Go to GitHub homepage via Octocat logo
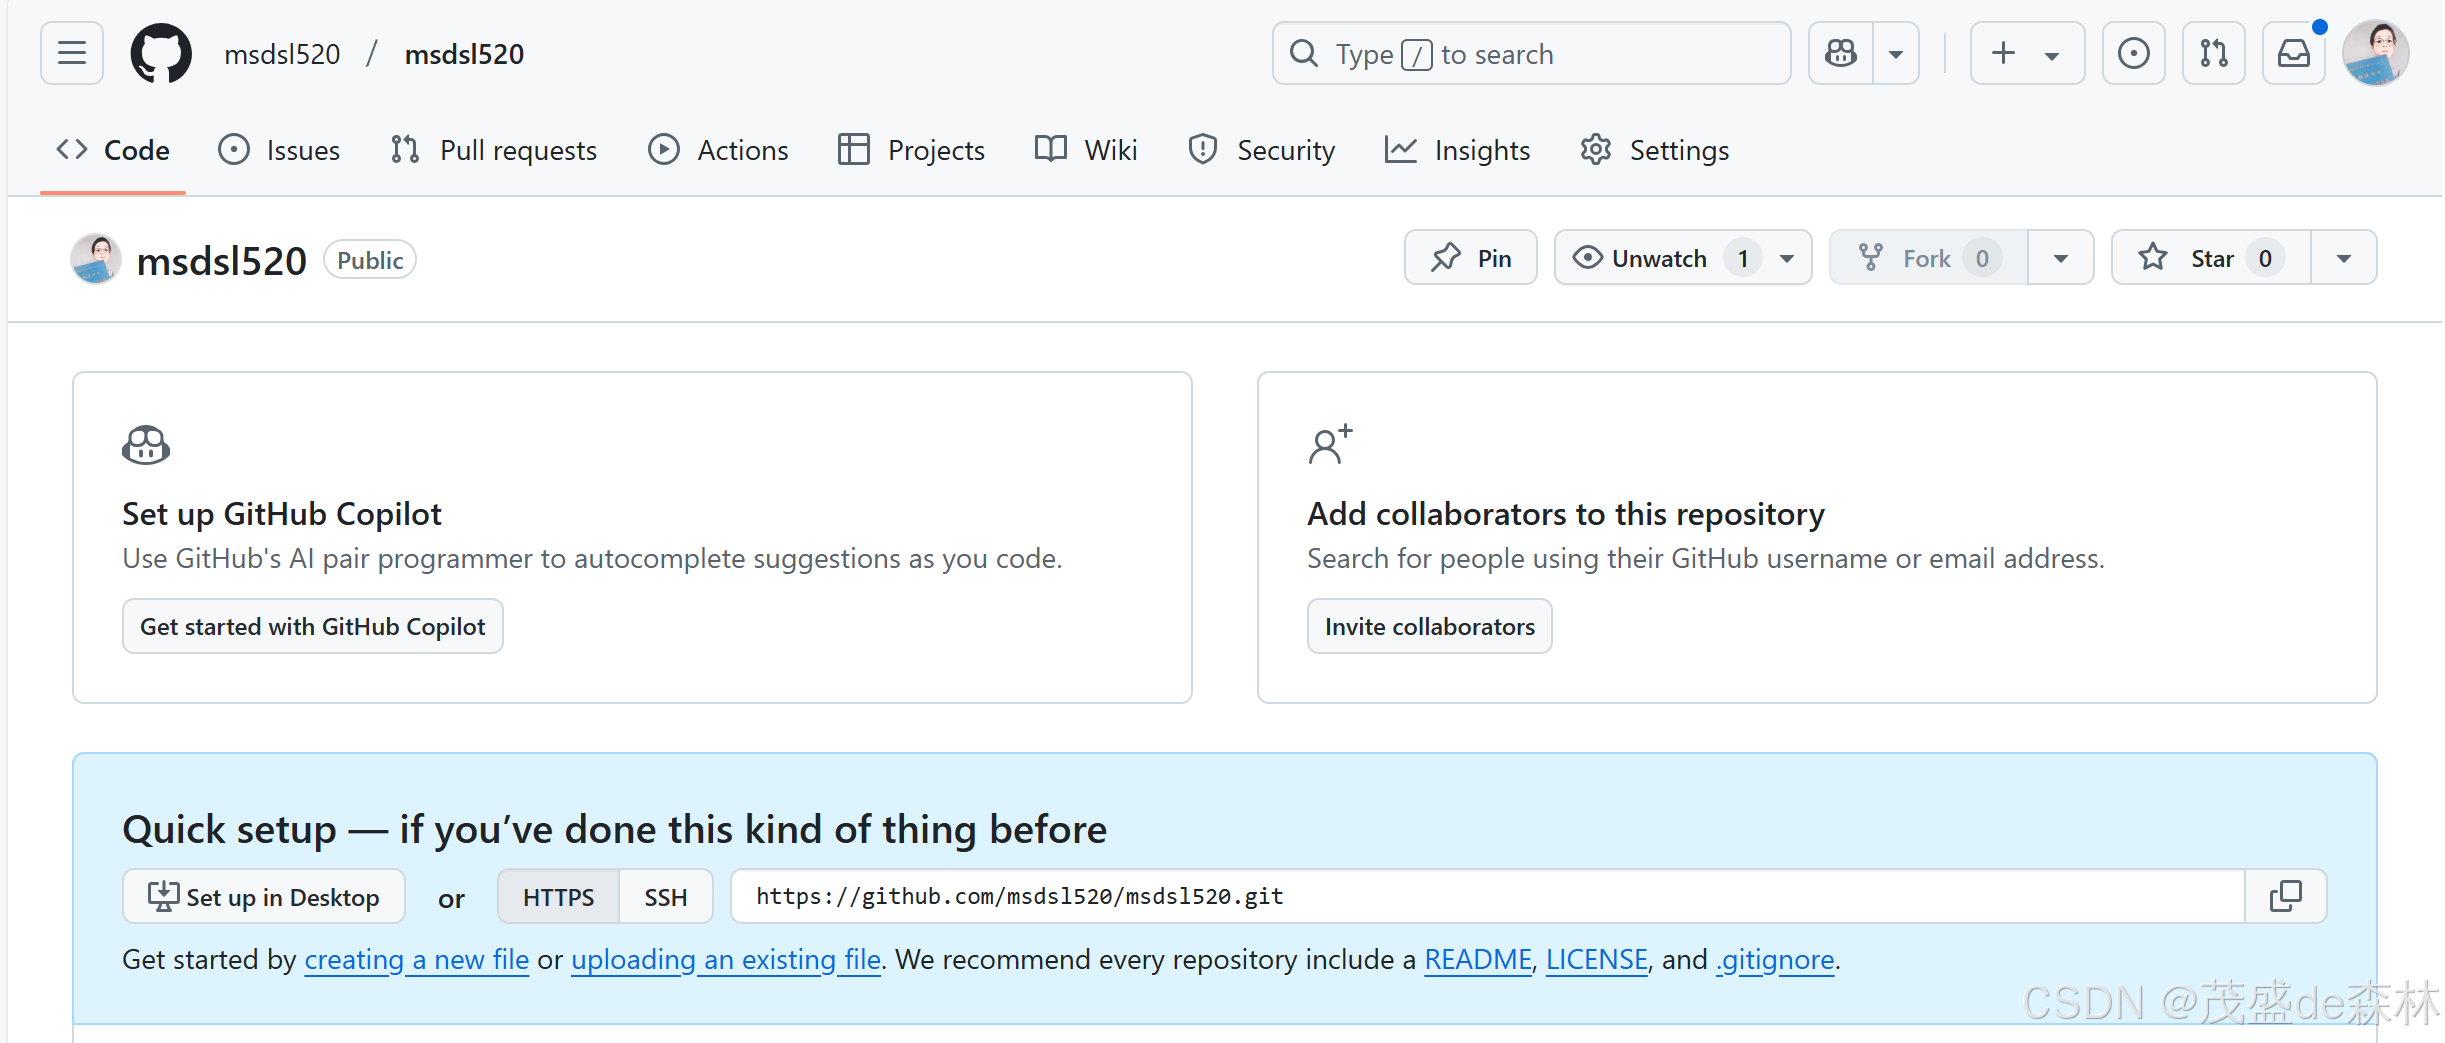Screen dimensions: 2445x1043 click(161, 53)
